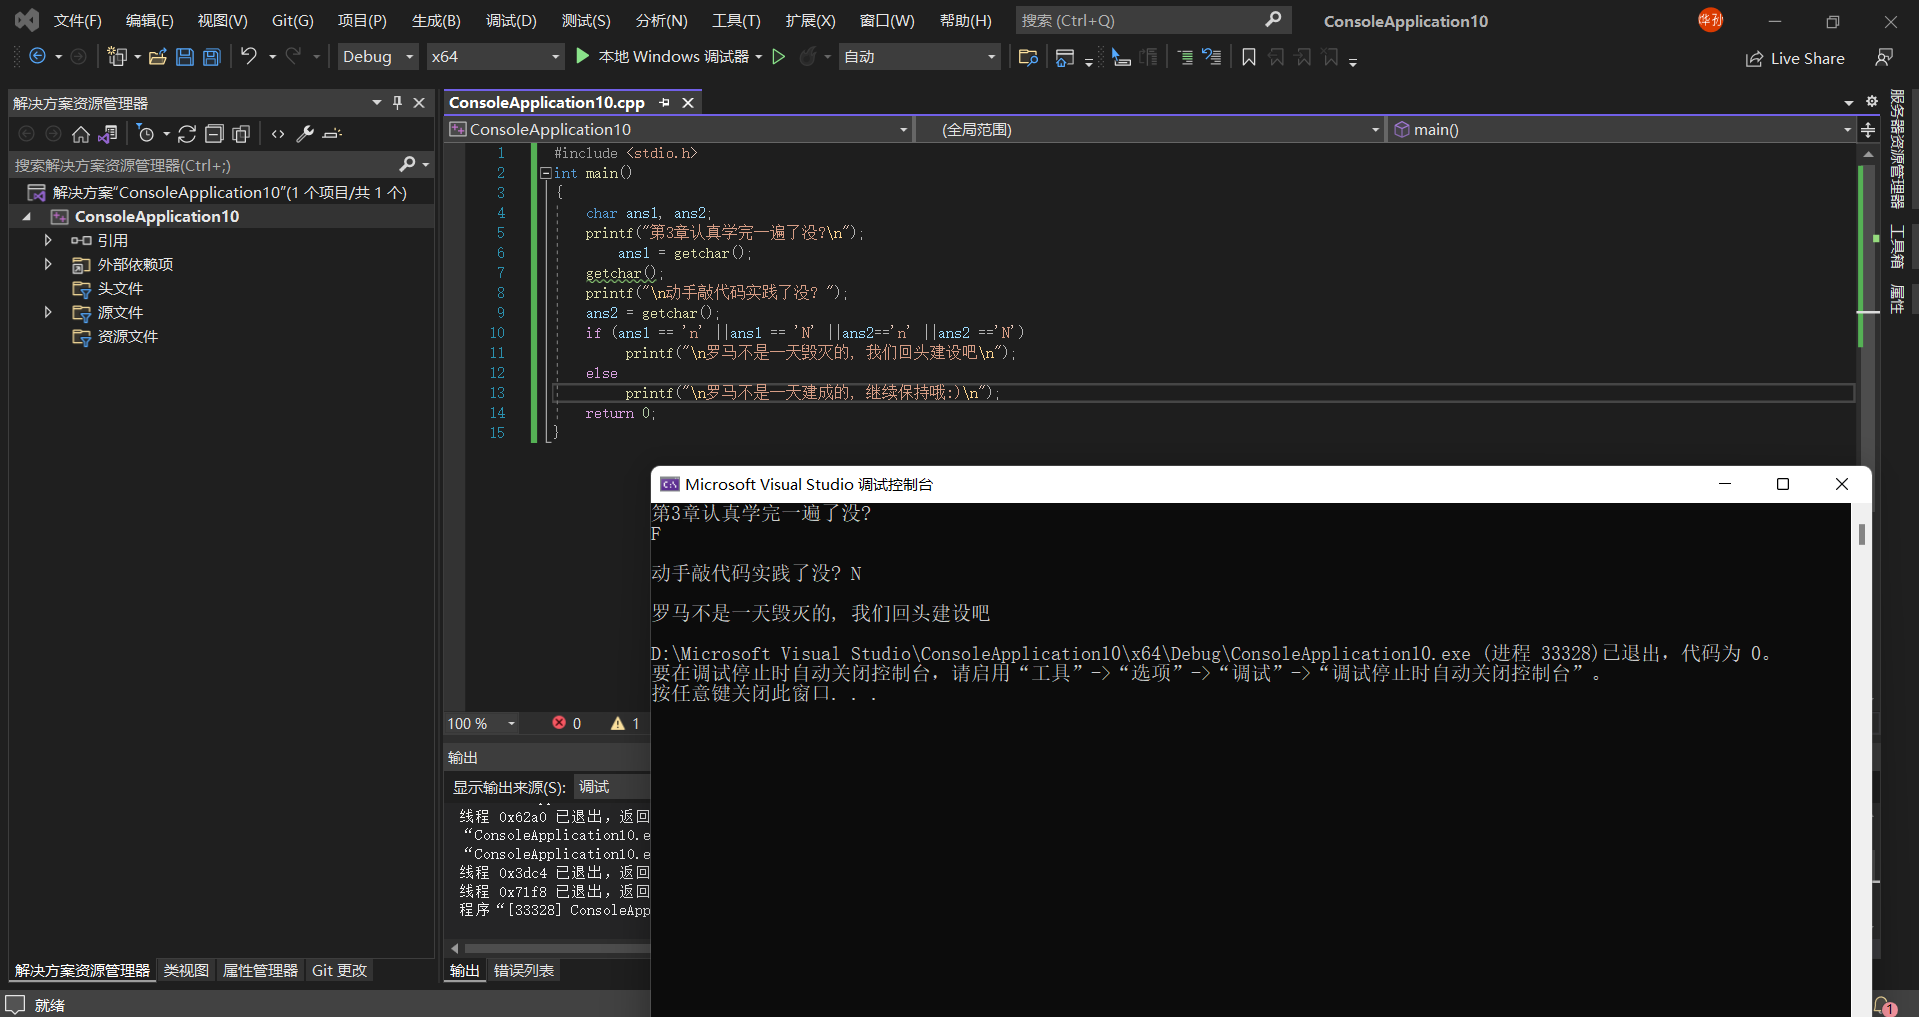This screenshot has height=1017, width=1919.
Task: Toggle bookmark on the current line
Action: coord(1249,57)
